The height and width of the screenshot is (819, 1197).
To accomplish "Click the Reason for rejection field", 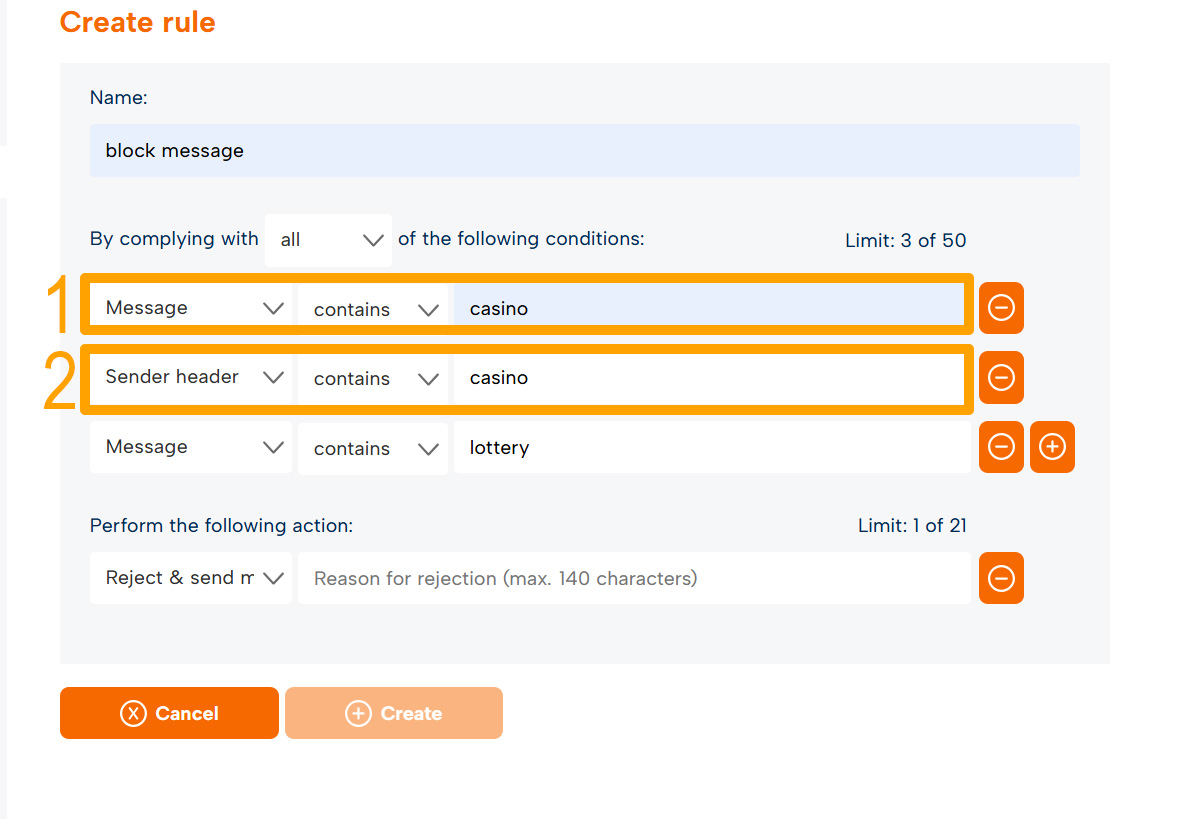I will [634, 578].
